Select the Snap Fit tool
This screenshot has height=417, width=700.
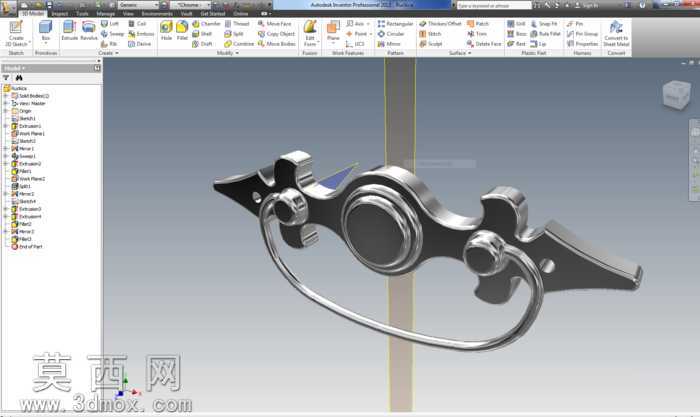543,24
